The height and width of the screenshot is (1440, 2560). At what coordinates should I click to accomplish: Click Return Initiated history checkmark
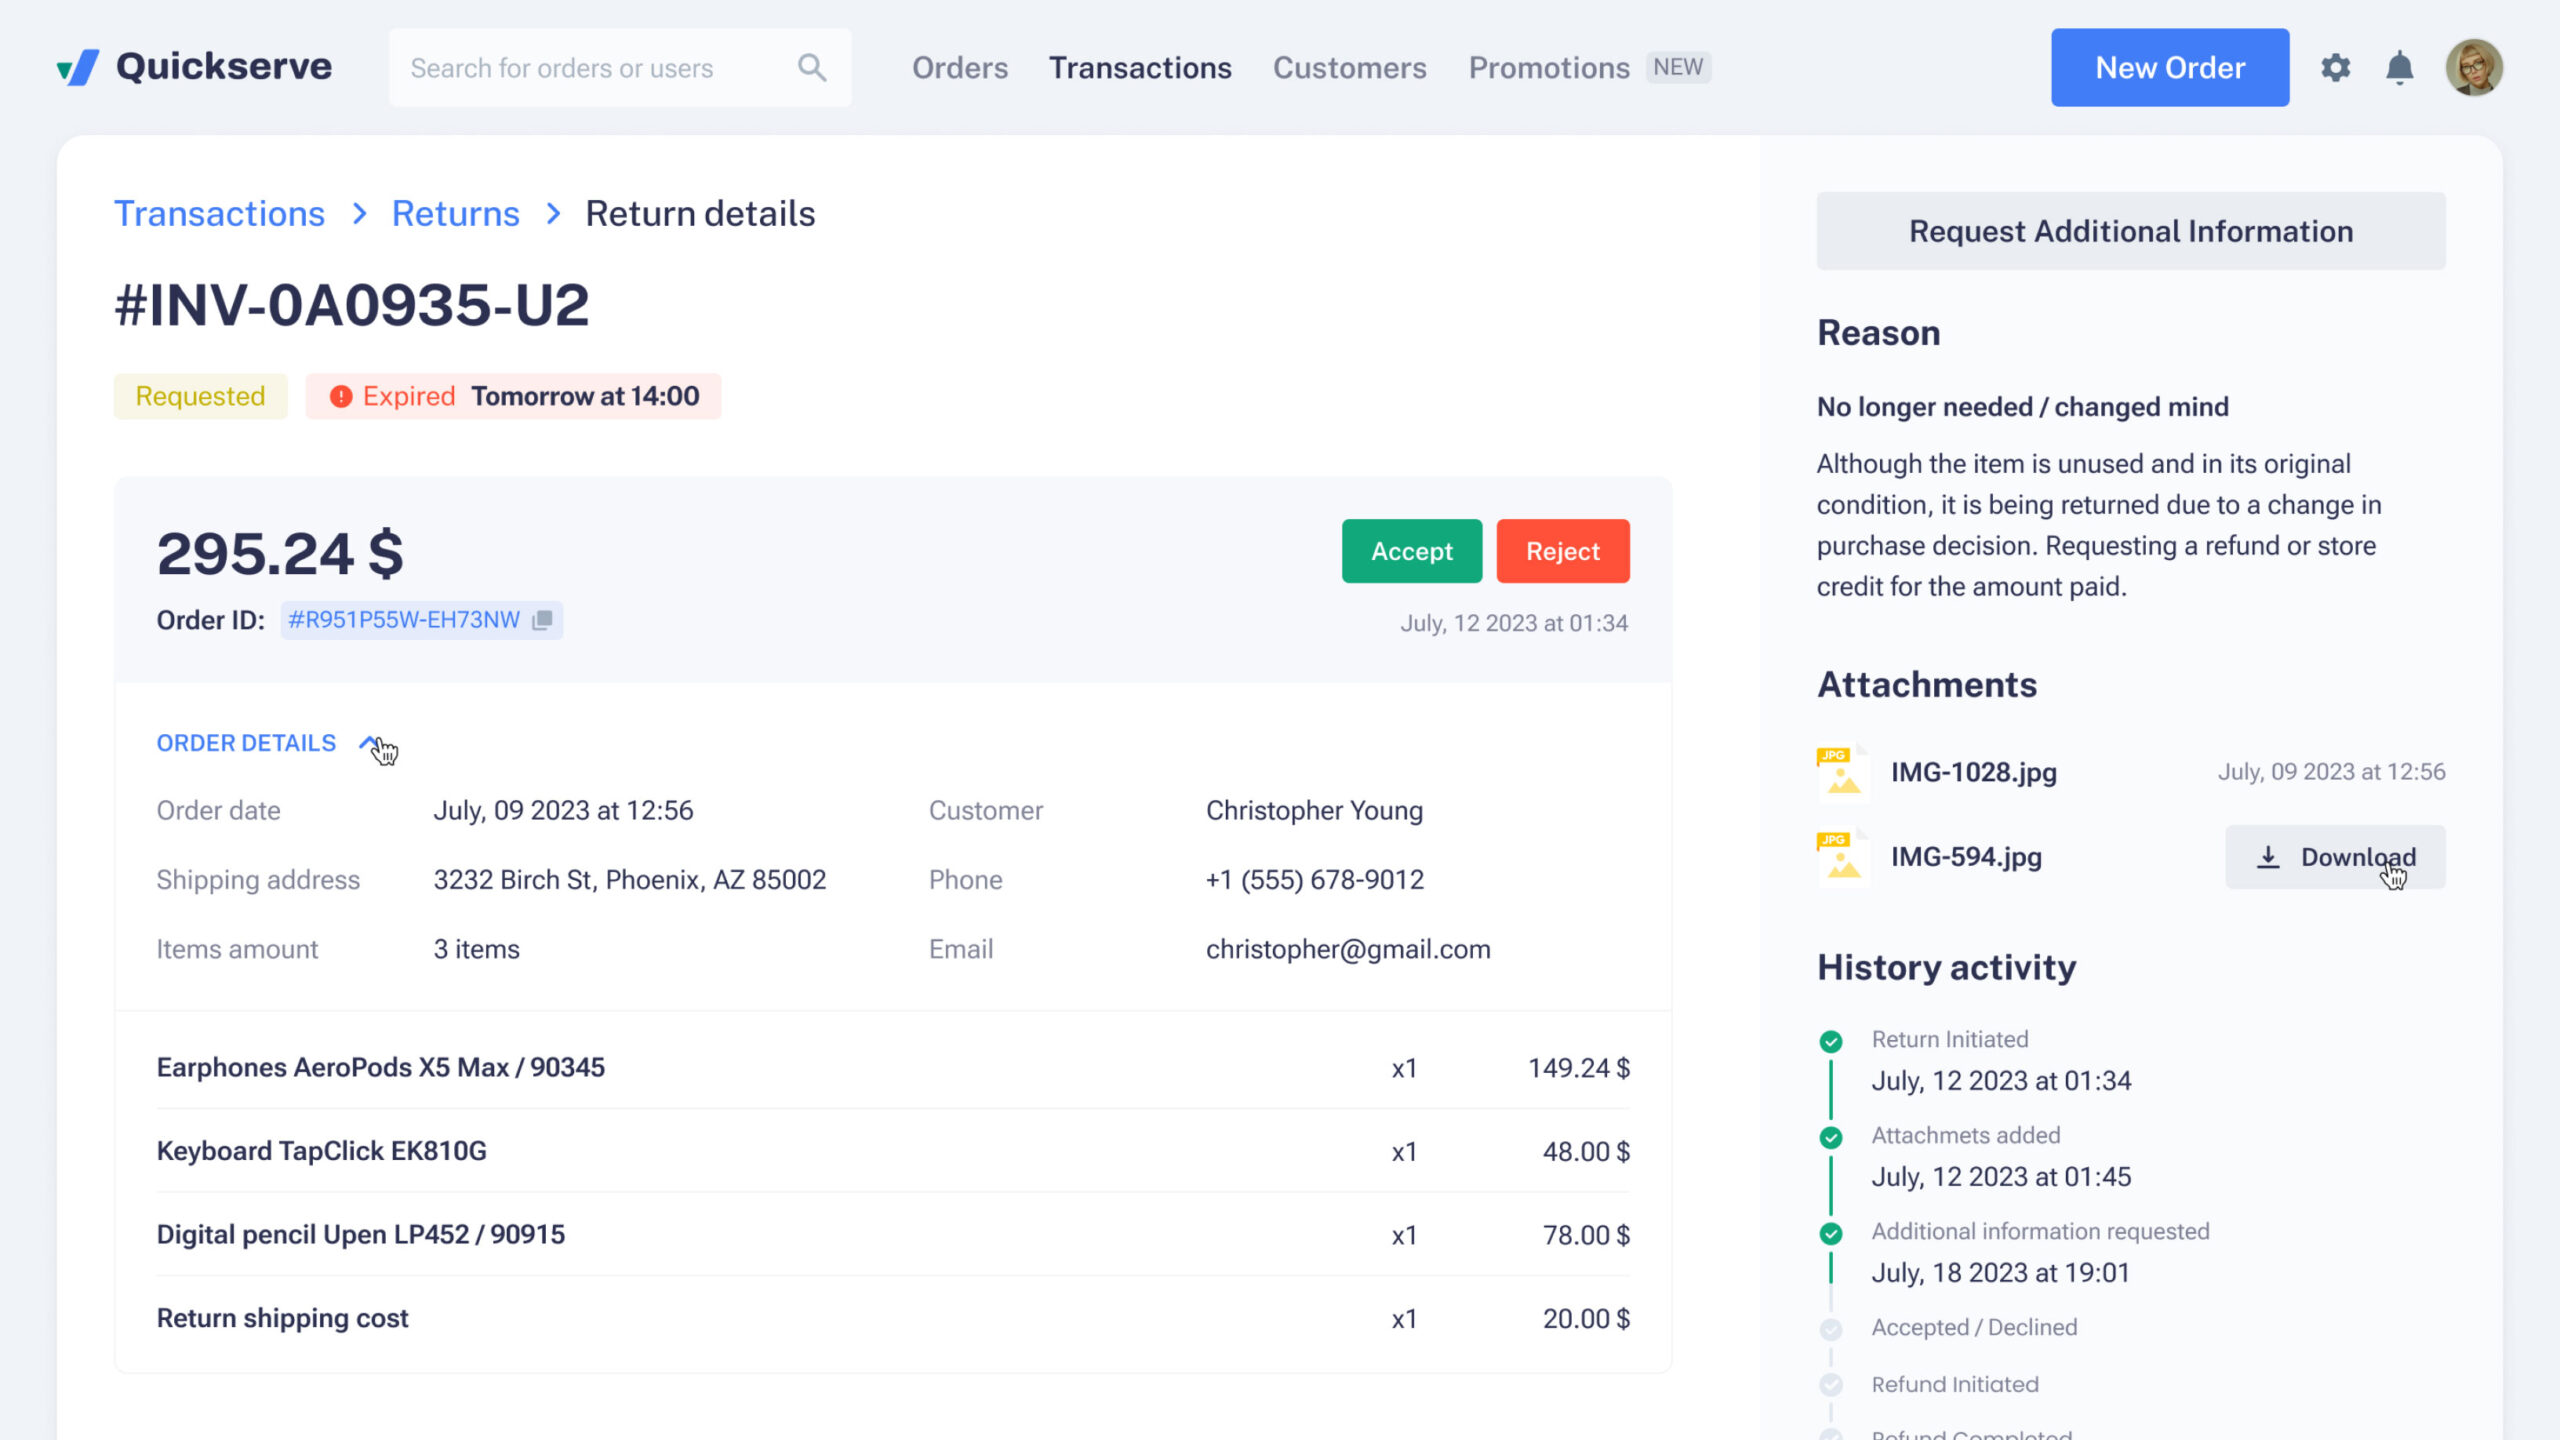(x=1830, y=1042)
